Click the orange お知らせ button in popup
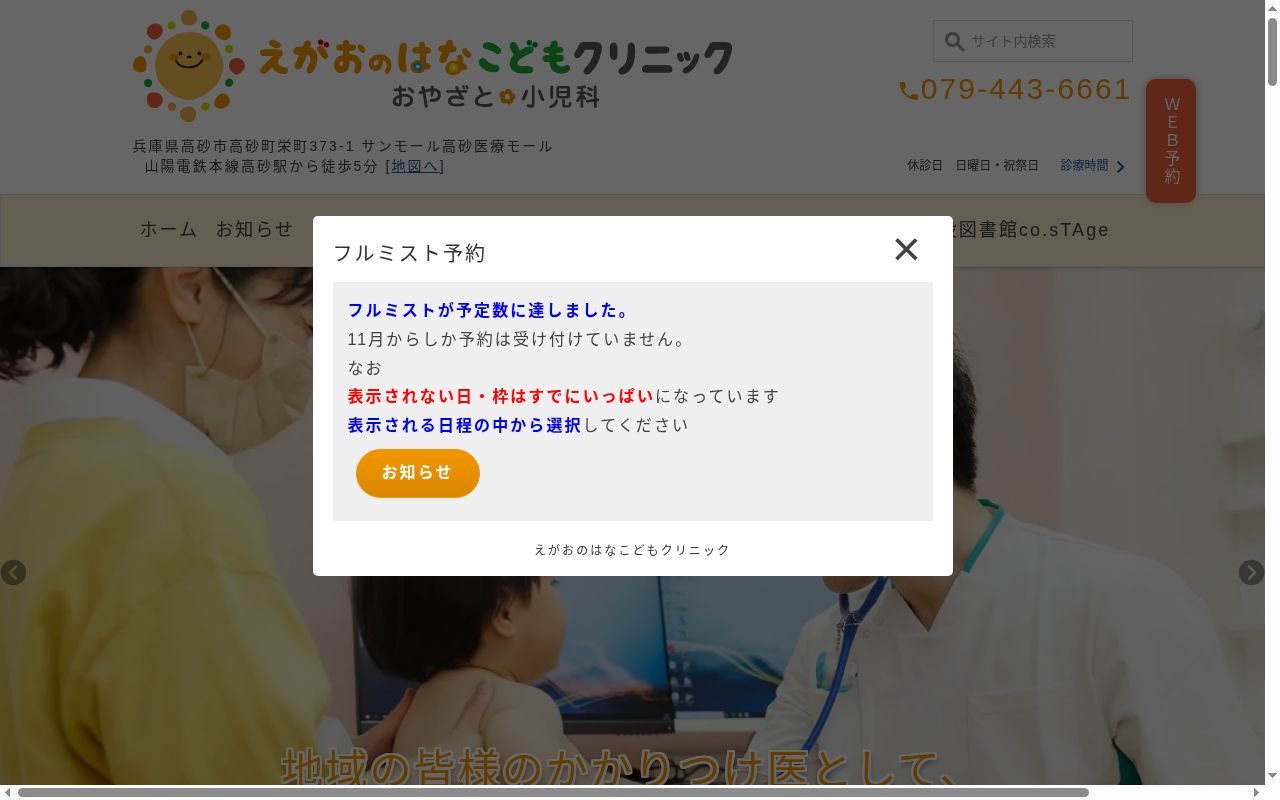This screenshot has height=800, width=1280. coord(418,473)
